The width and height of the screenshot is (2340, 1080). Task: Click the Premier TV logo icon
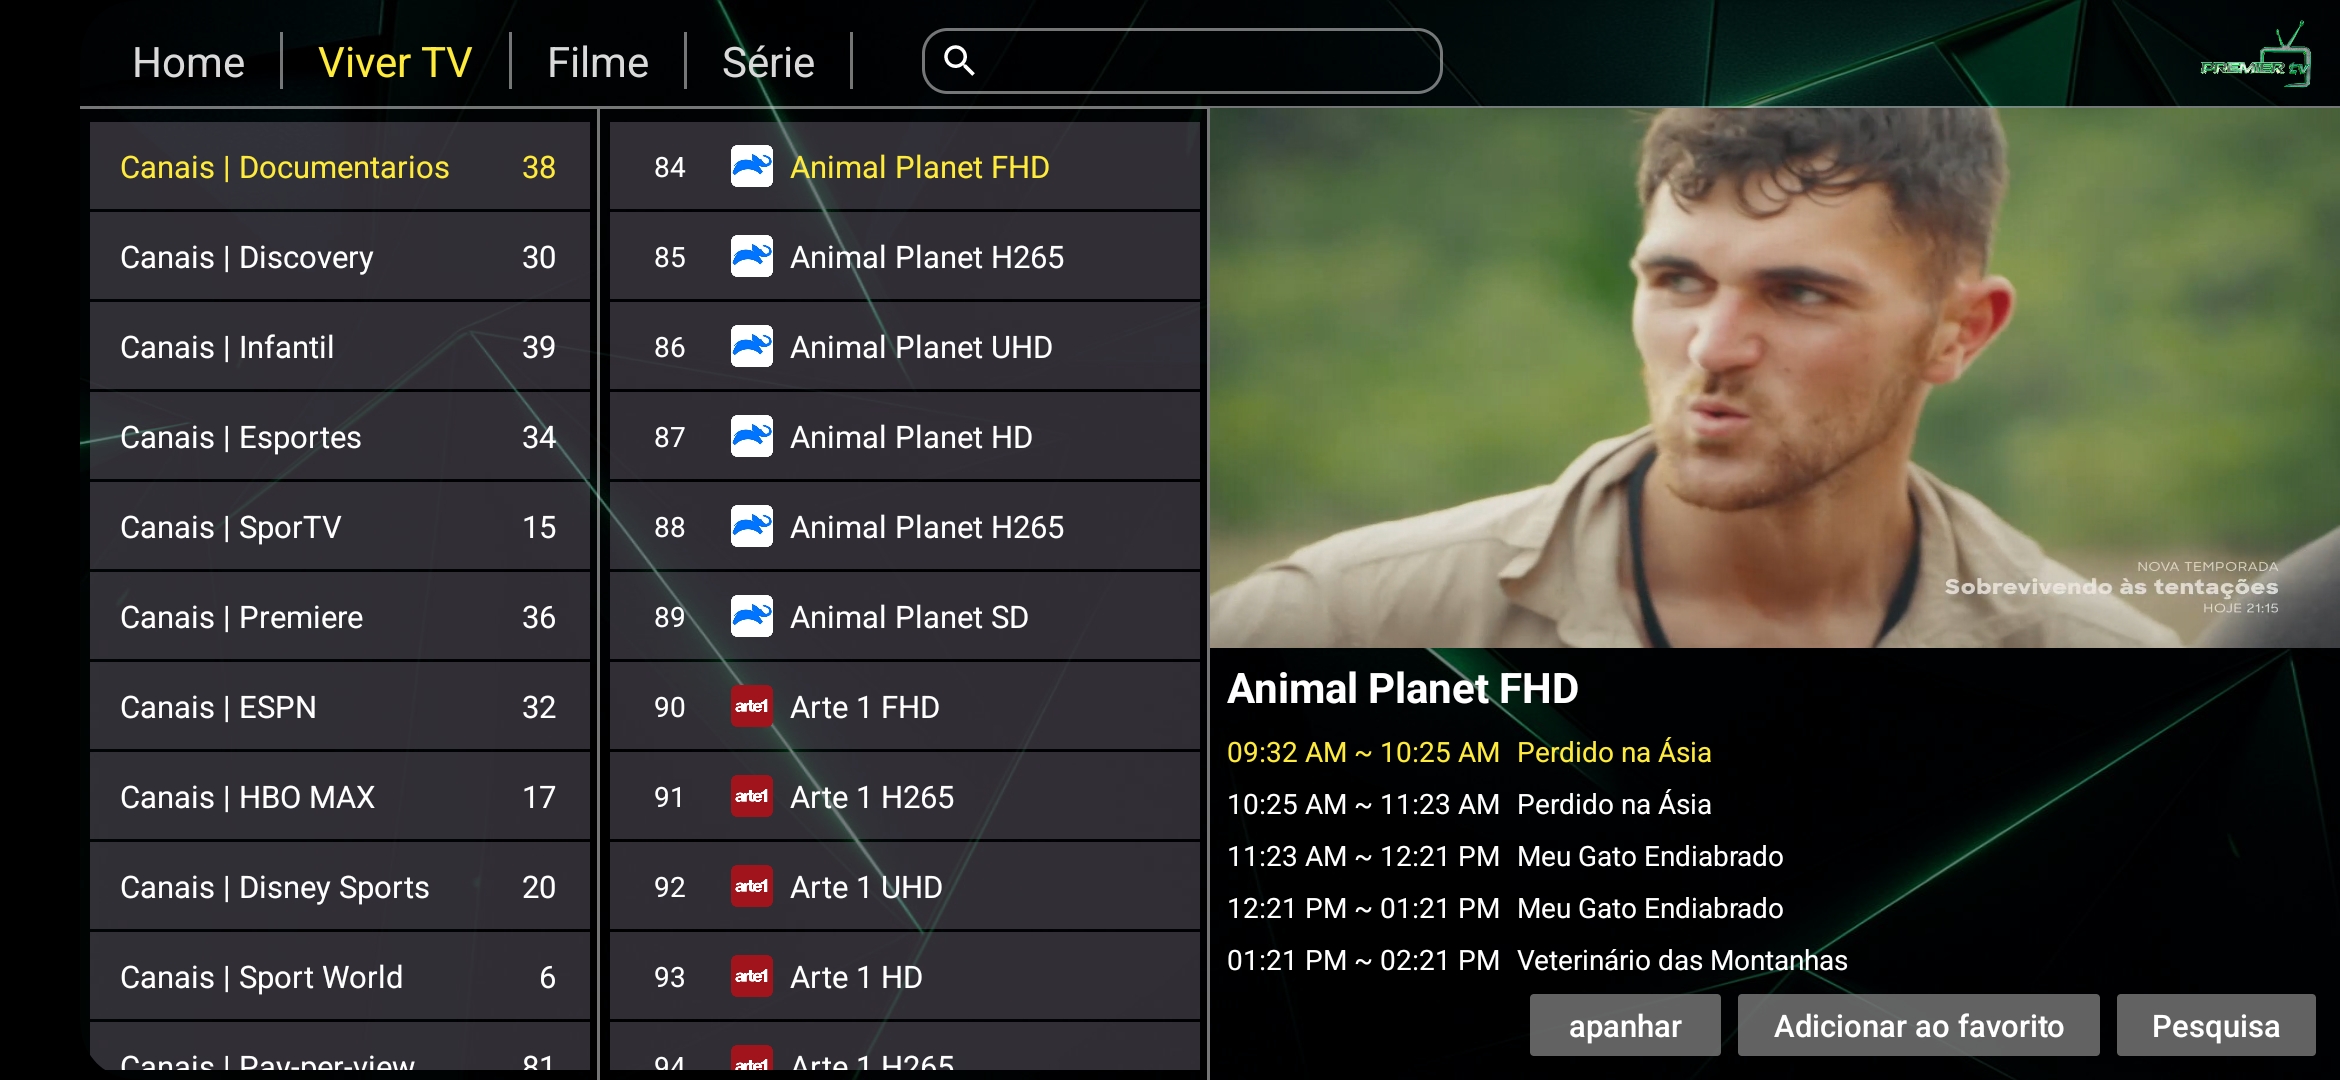(2257, 62)
